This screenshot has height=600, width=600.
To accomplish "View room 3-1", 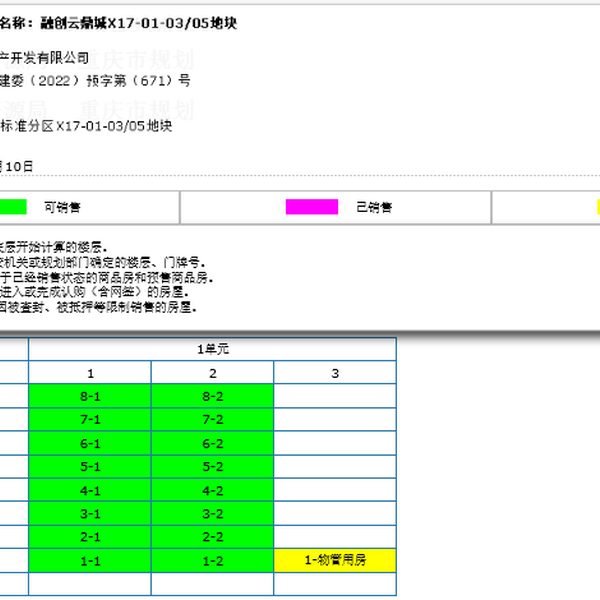I will (x=90, y=514).
